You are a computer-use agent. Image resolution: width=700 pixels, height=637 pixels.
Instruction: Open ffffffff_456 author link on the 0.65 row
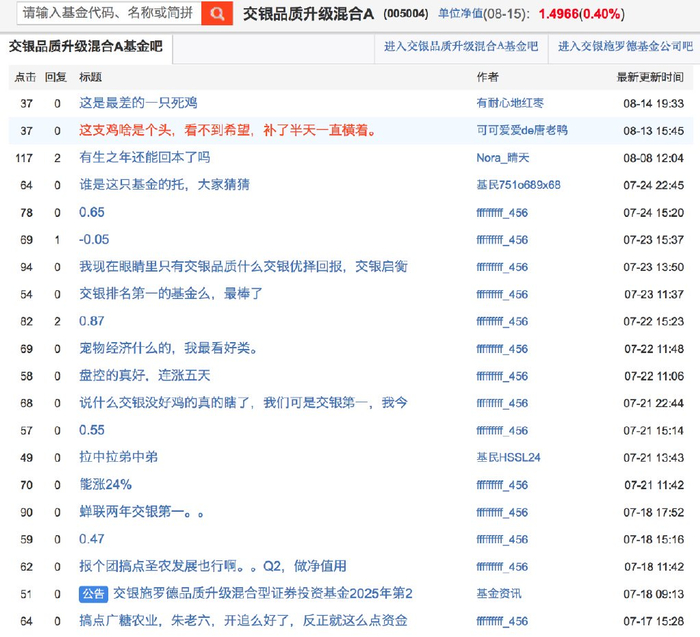click(x=502, y=213)
